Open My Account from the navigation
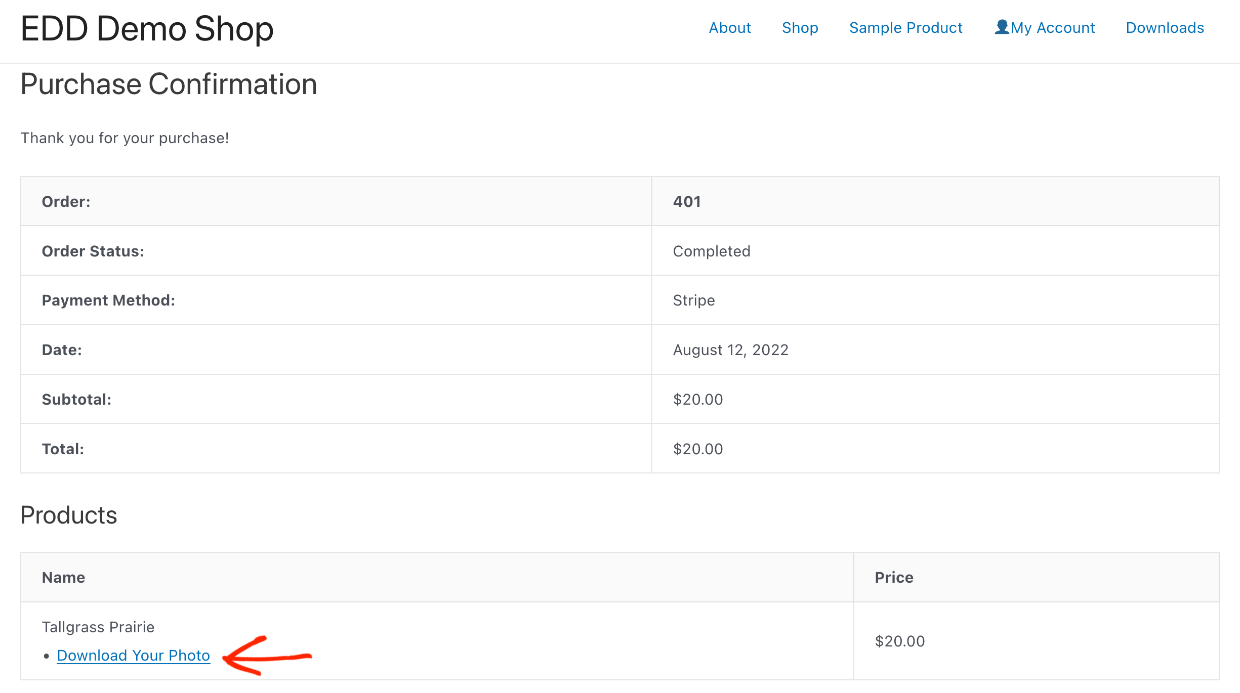 point(1052,28)
